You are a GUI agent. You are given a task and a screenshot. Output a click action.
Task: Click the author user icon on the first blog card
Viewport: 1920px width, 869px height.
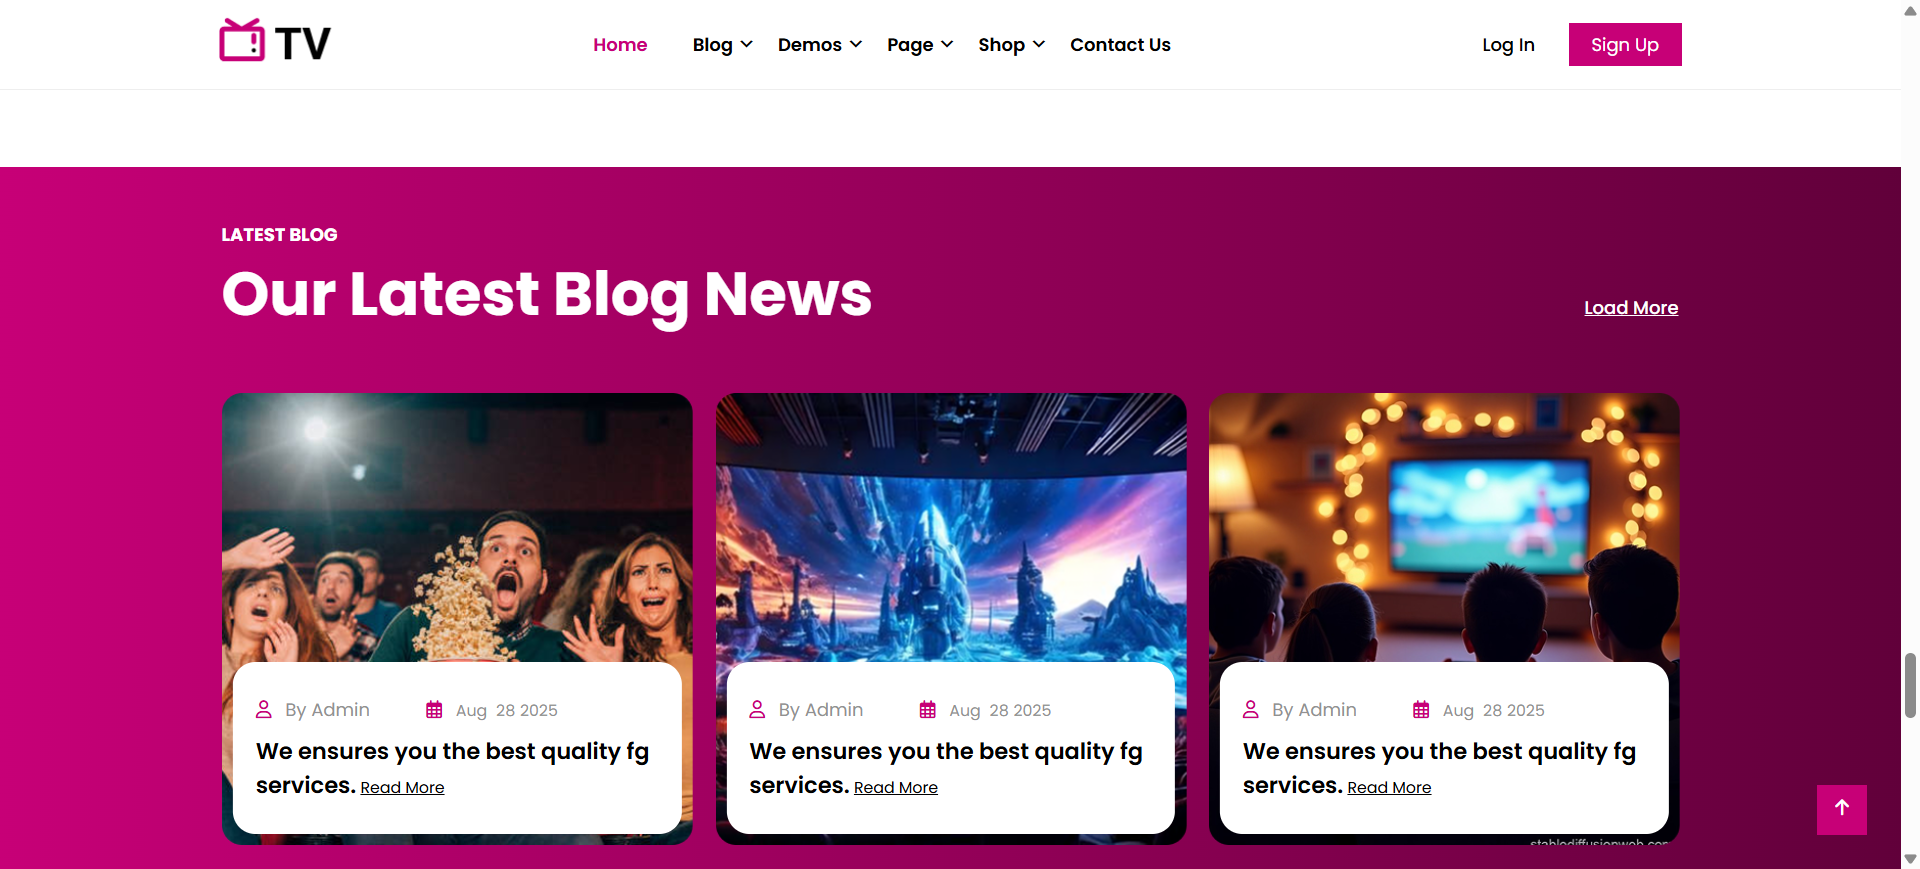tap(264, 709)
